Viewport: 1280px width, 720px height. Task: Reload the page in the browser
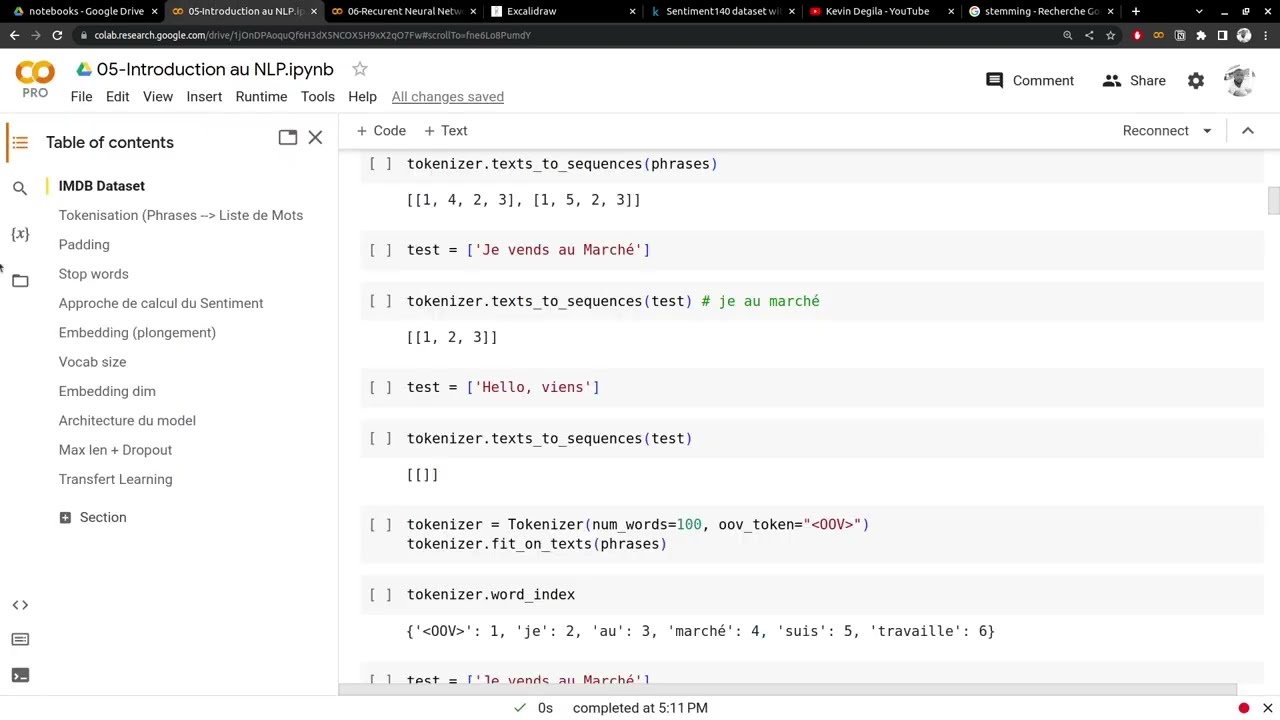(x=57, y=35)
